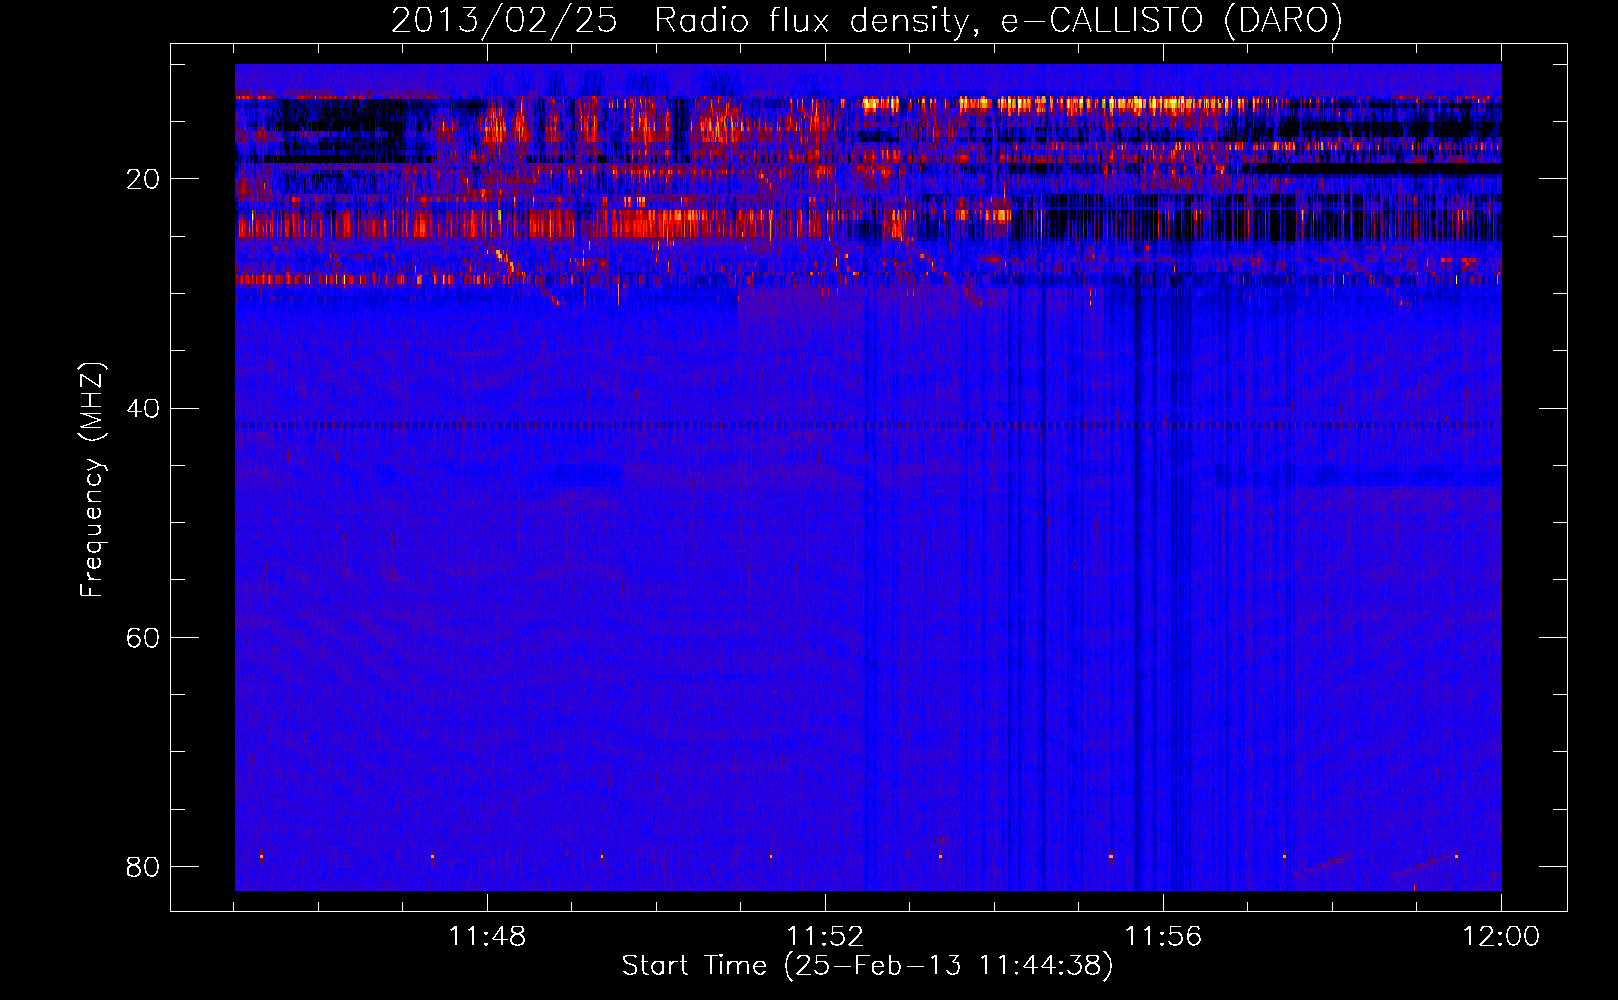This screenshot has height=1000, width=1618.
Task: Click the "12:00" time tick label
Action: coord(1501,937)
